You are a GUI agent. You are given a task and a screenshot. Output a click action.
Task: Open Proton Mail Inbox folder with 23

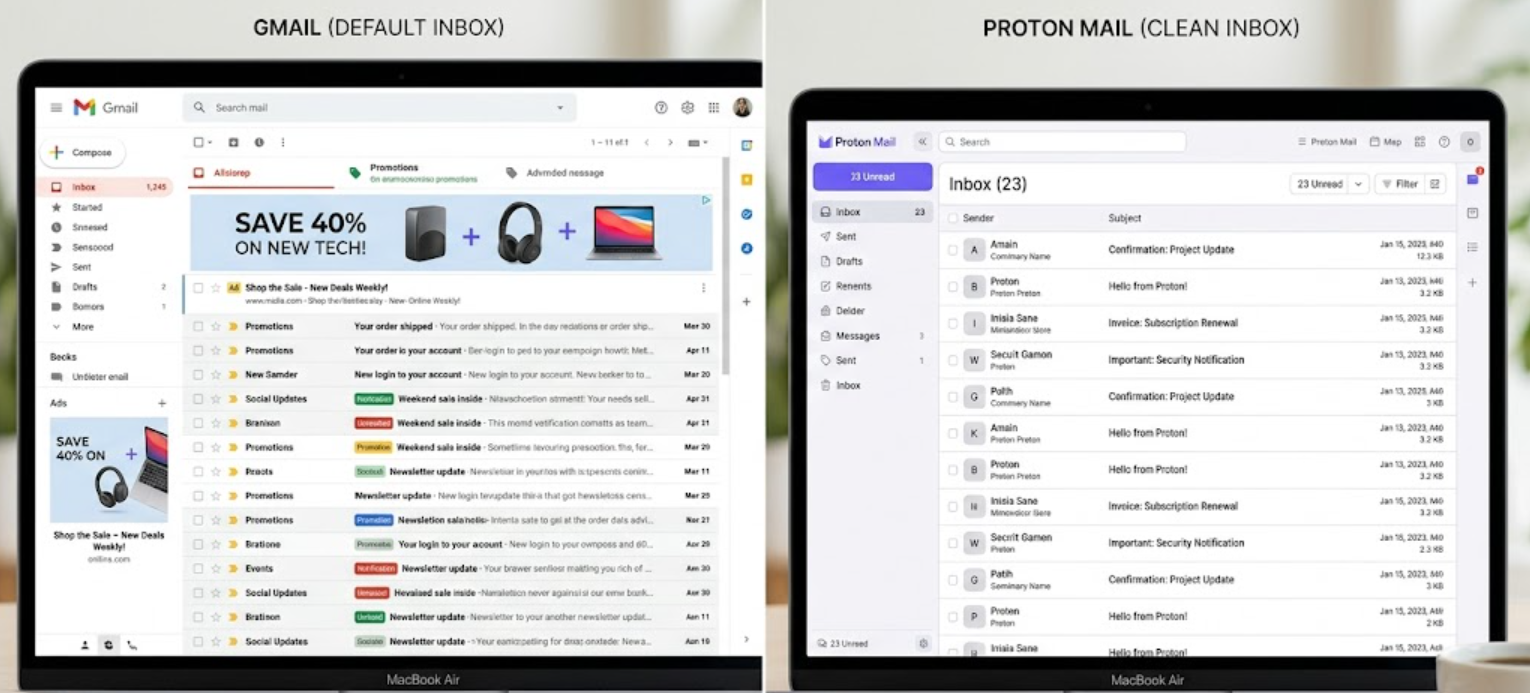(x=873, y=212)
